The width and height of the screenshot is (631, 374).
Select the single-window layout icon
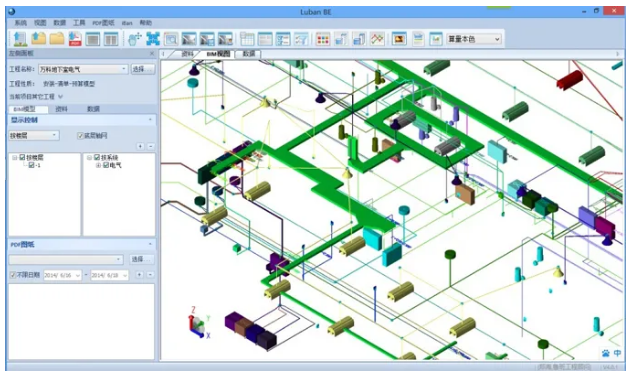[x=93, y=39]
